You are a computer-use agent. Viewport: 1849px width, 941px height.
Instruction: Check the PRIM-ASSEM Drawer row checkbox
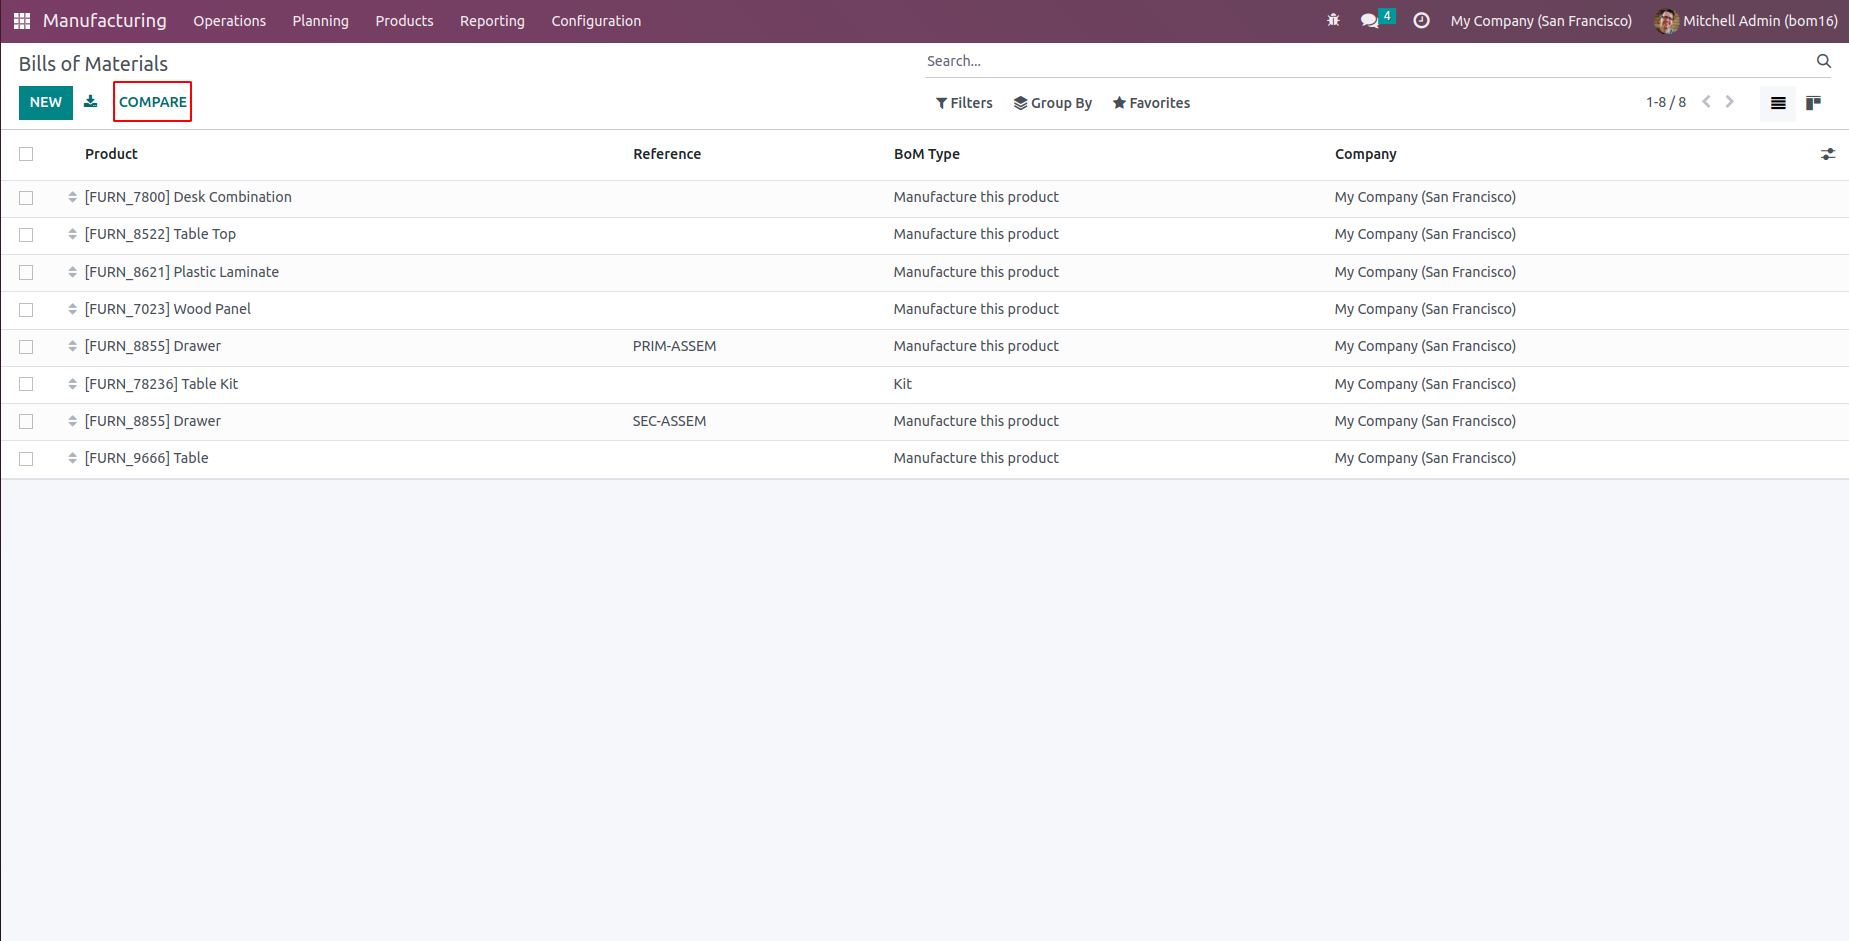pyautogui.click(x=26, y=347)
